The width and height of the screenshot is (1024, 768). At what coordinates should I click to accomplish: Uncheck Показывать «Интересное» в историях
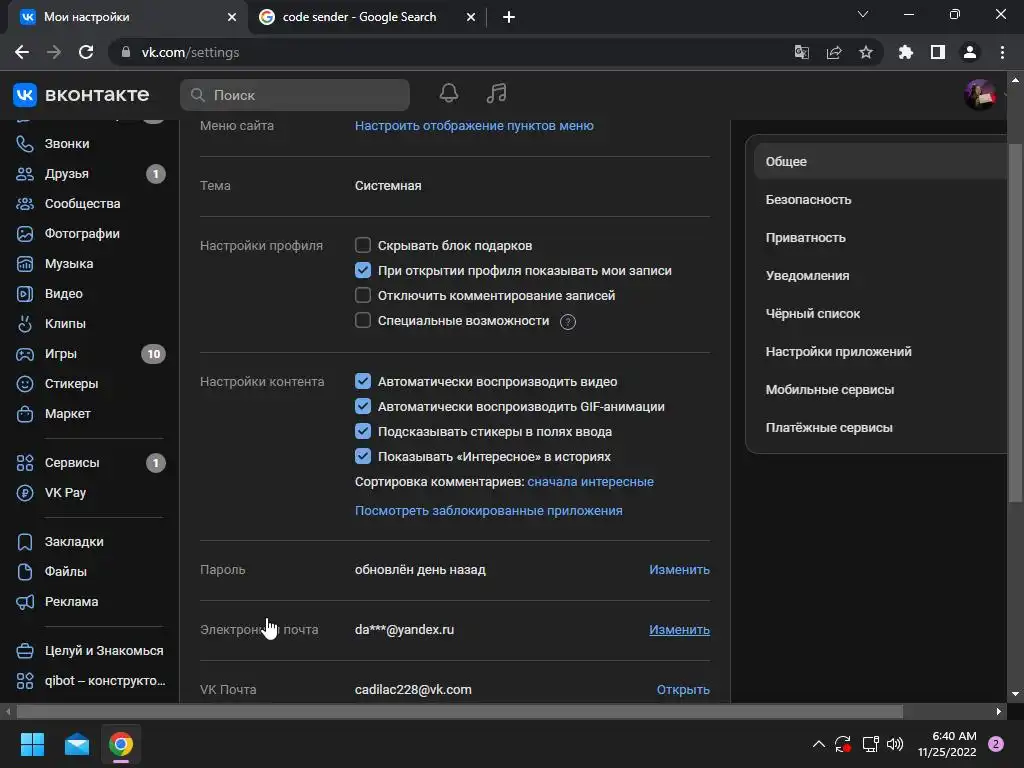click(x=362, y=456)
